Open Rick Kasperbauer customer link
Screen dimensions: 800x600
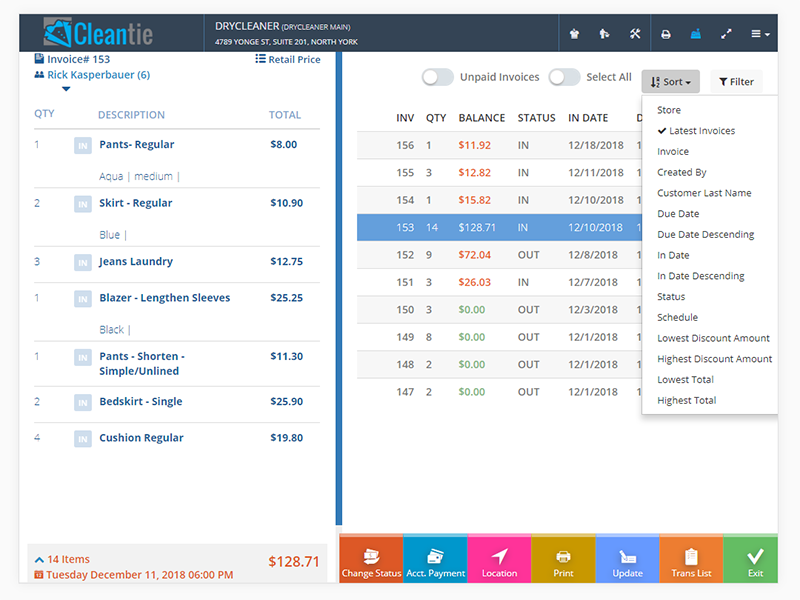[98, 75]
